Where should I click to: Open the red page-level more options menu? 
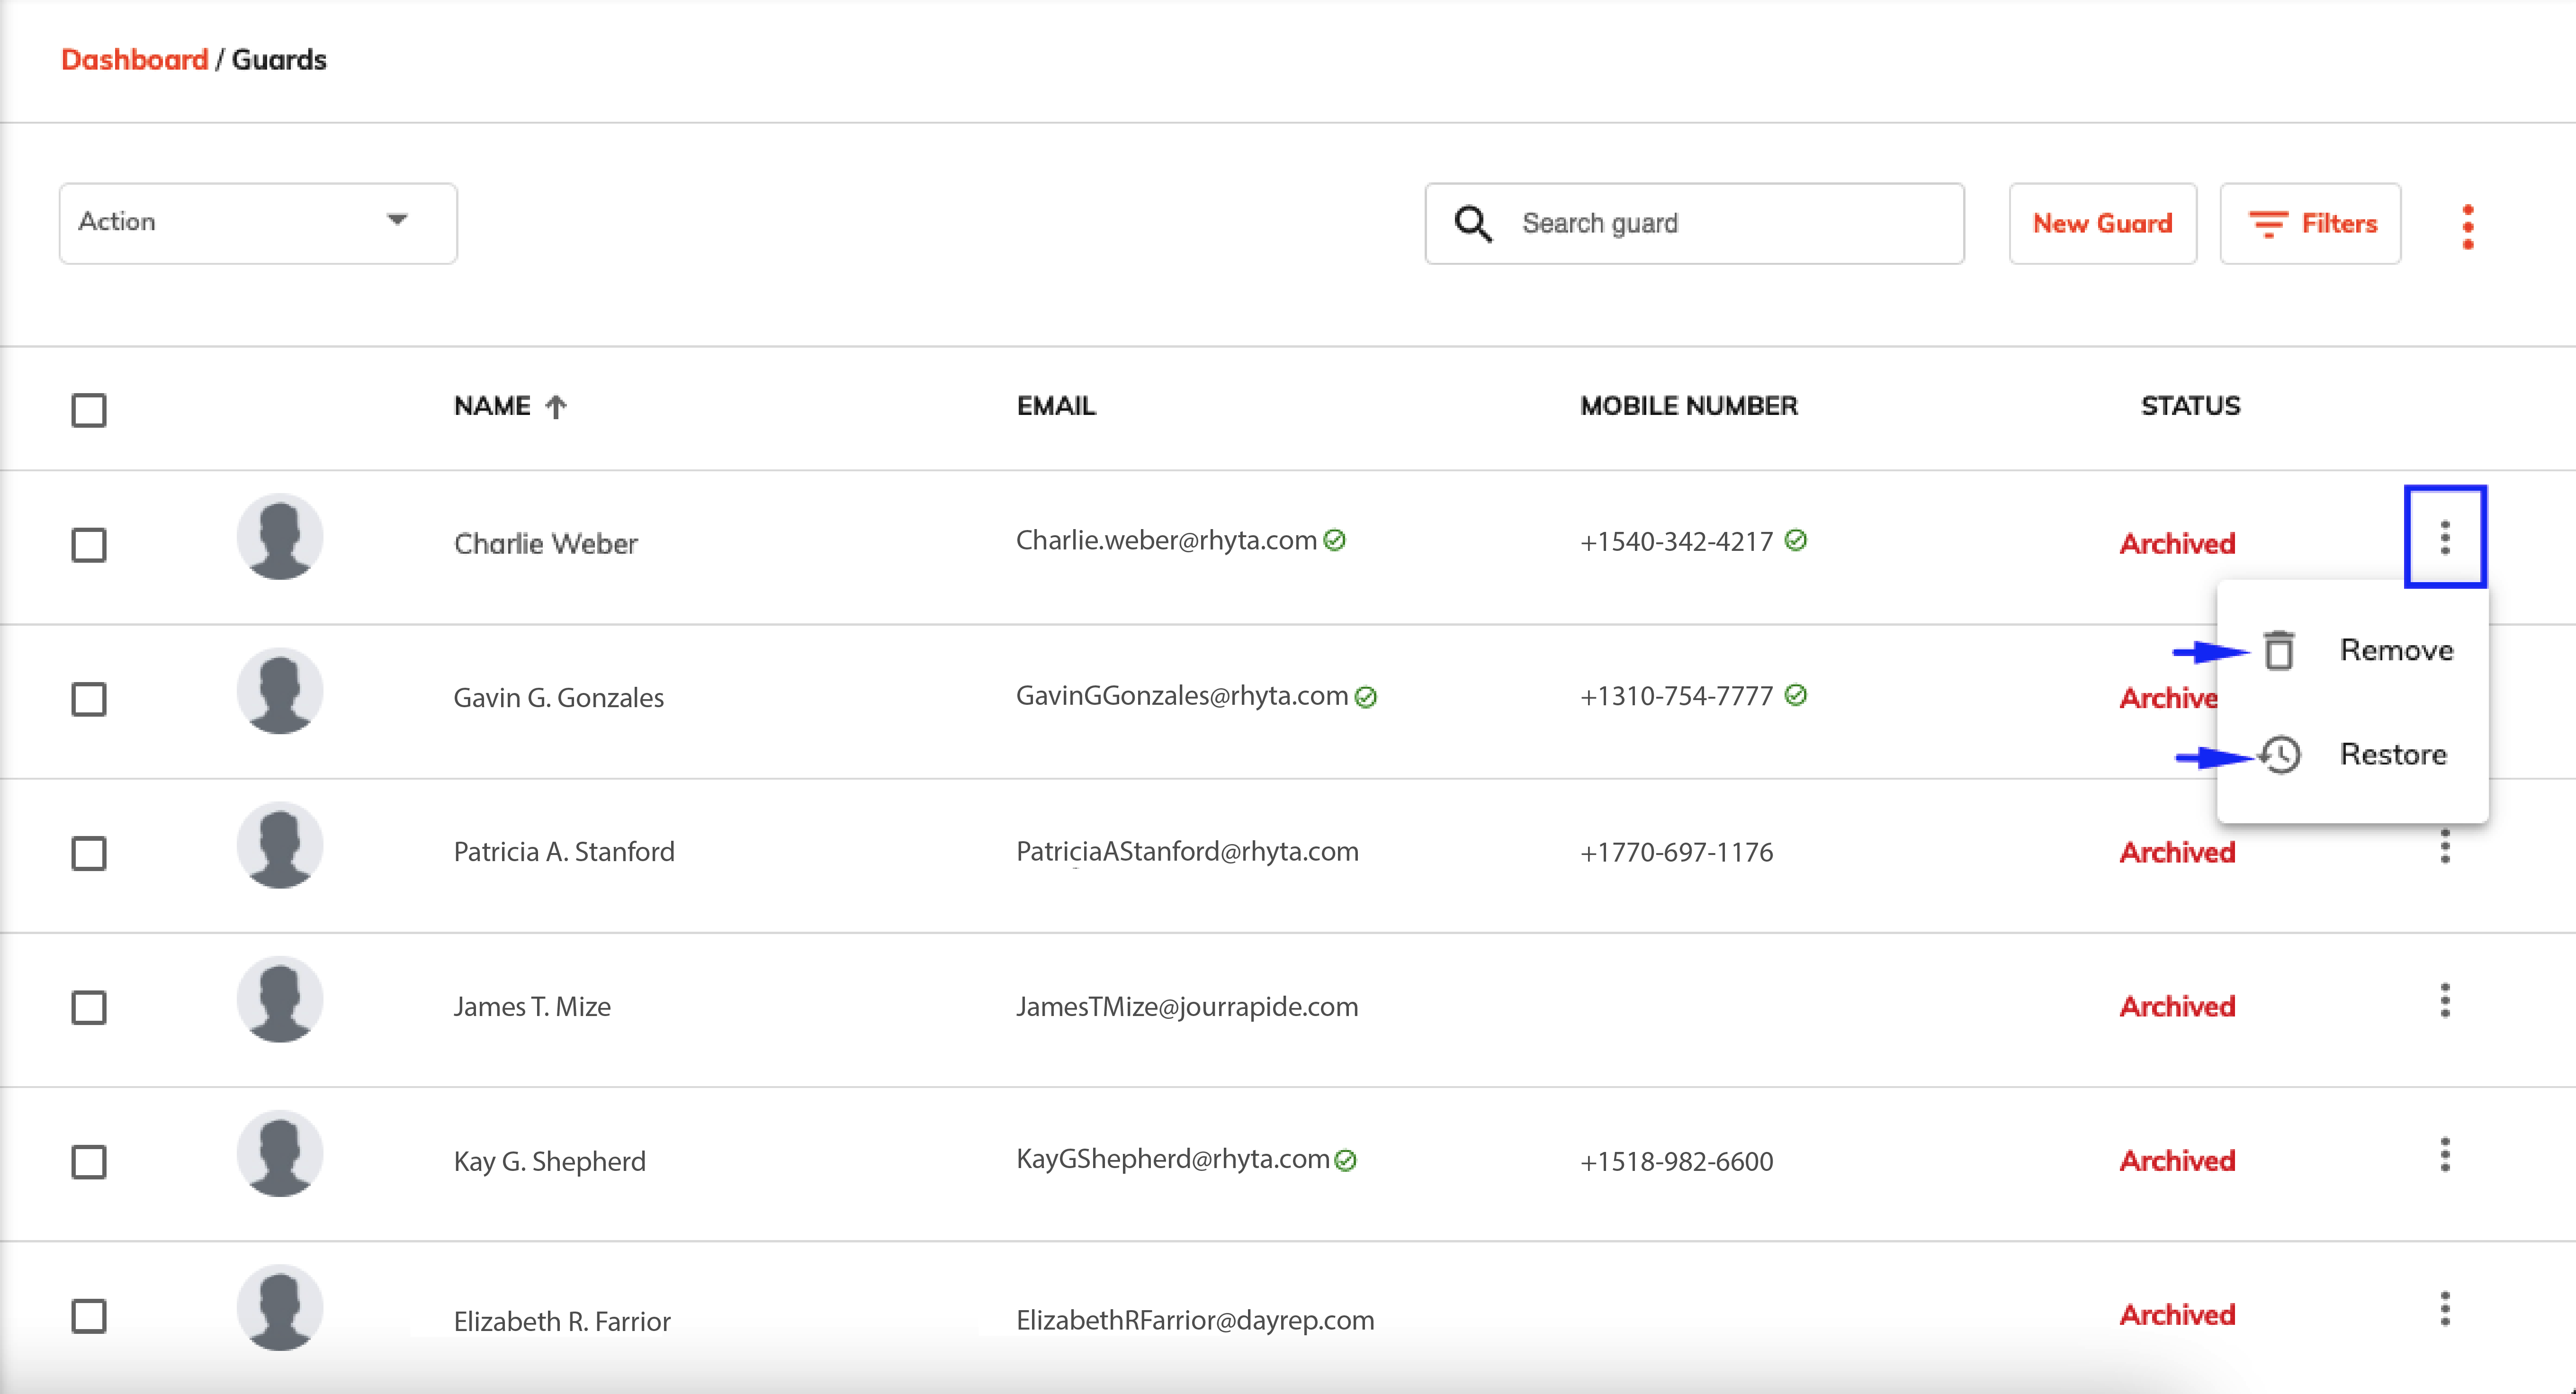click(2468, 226)
